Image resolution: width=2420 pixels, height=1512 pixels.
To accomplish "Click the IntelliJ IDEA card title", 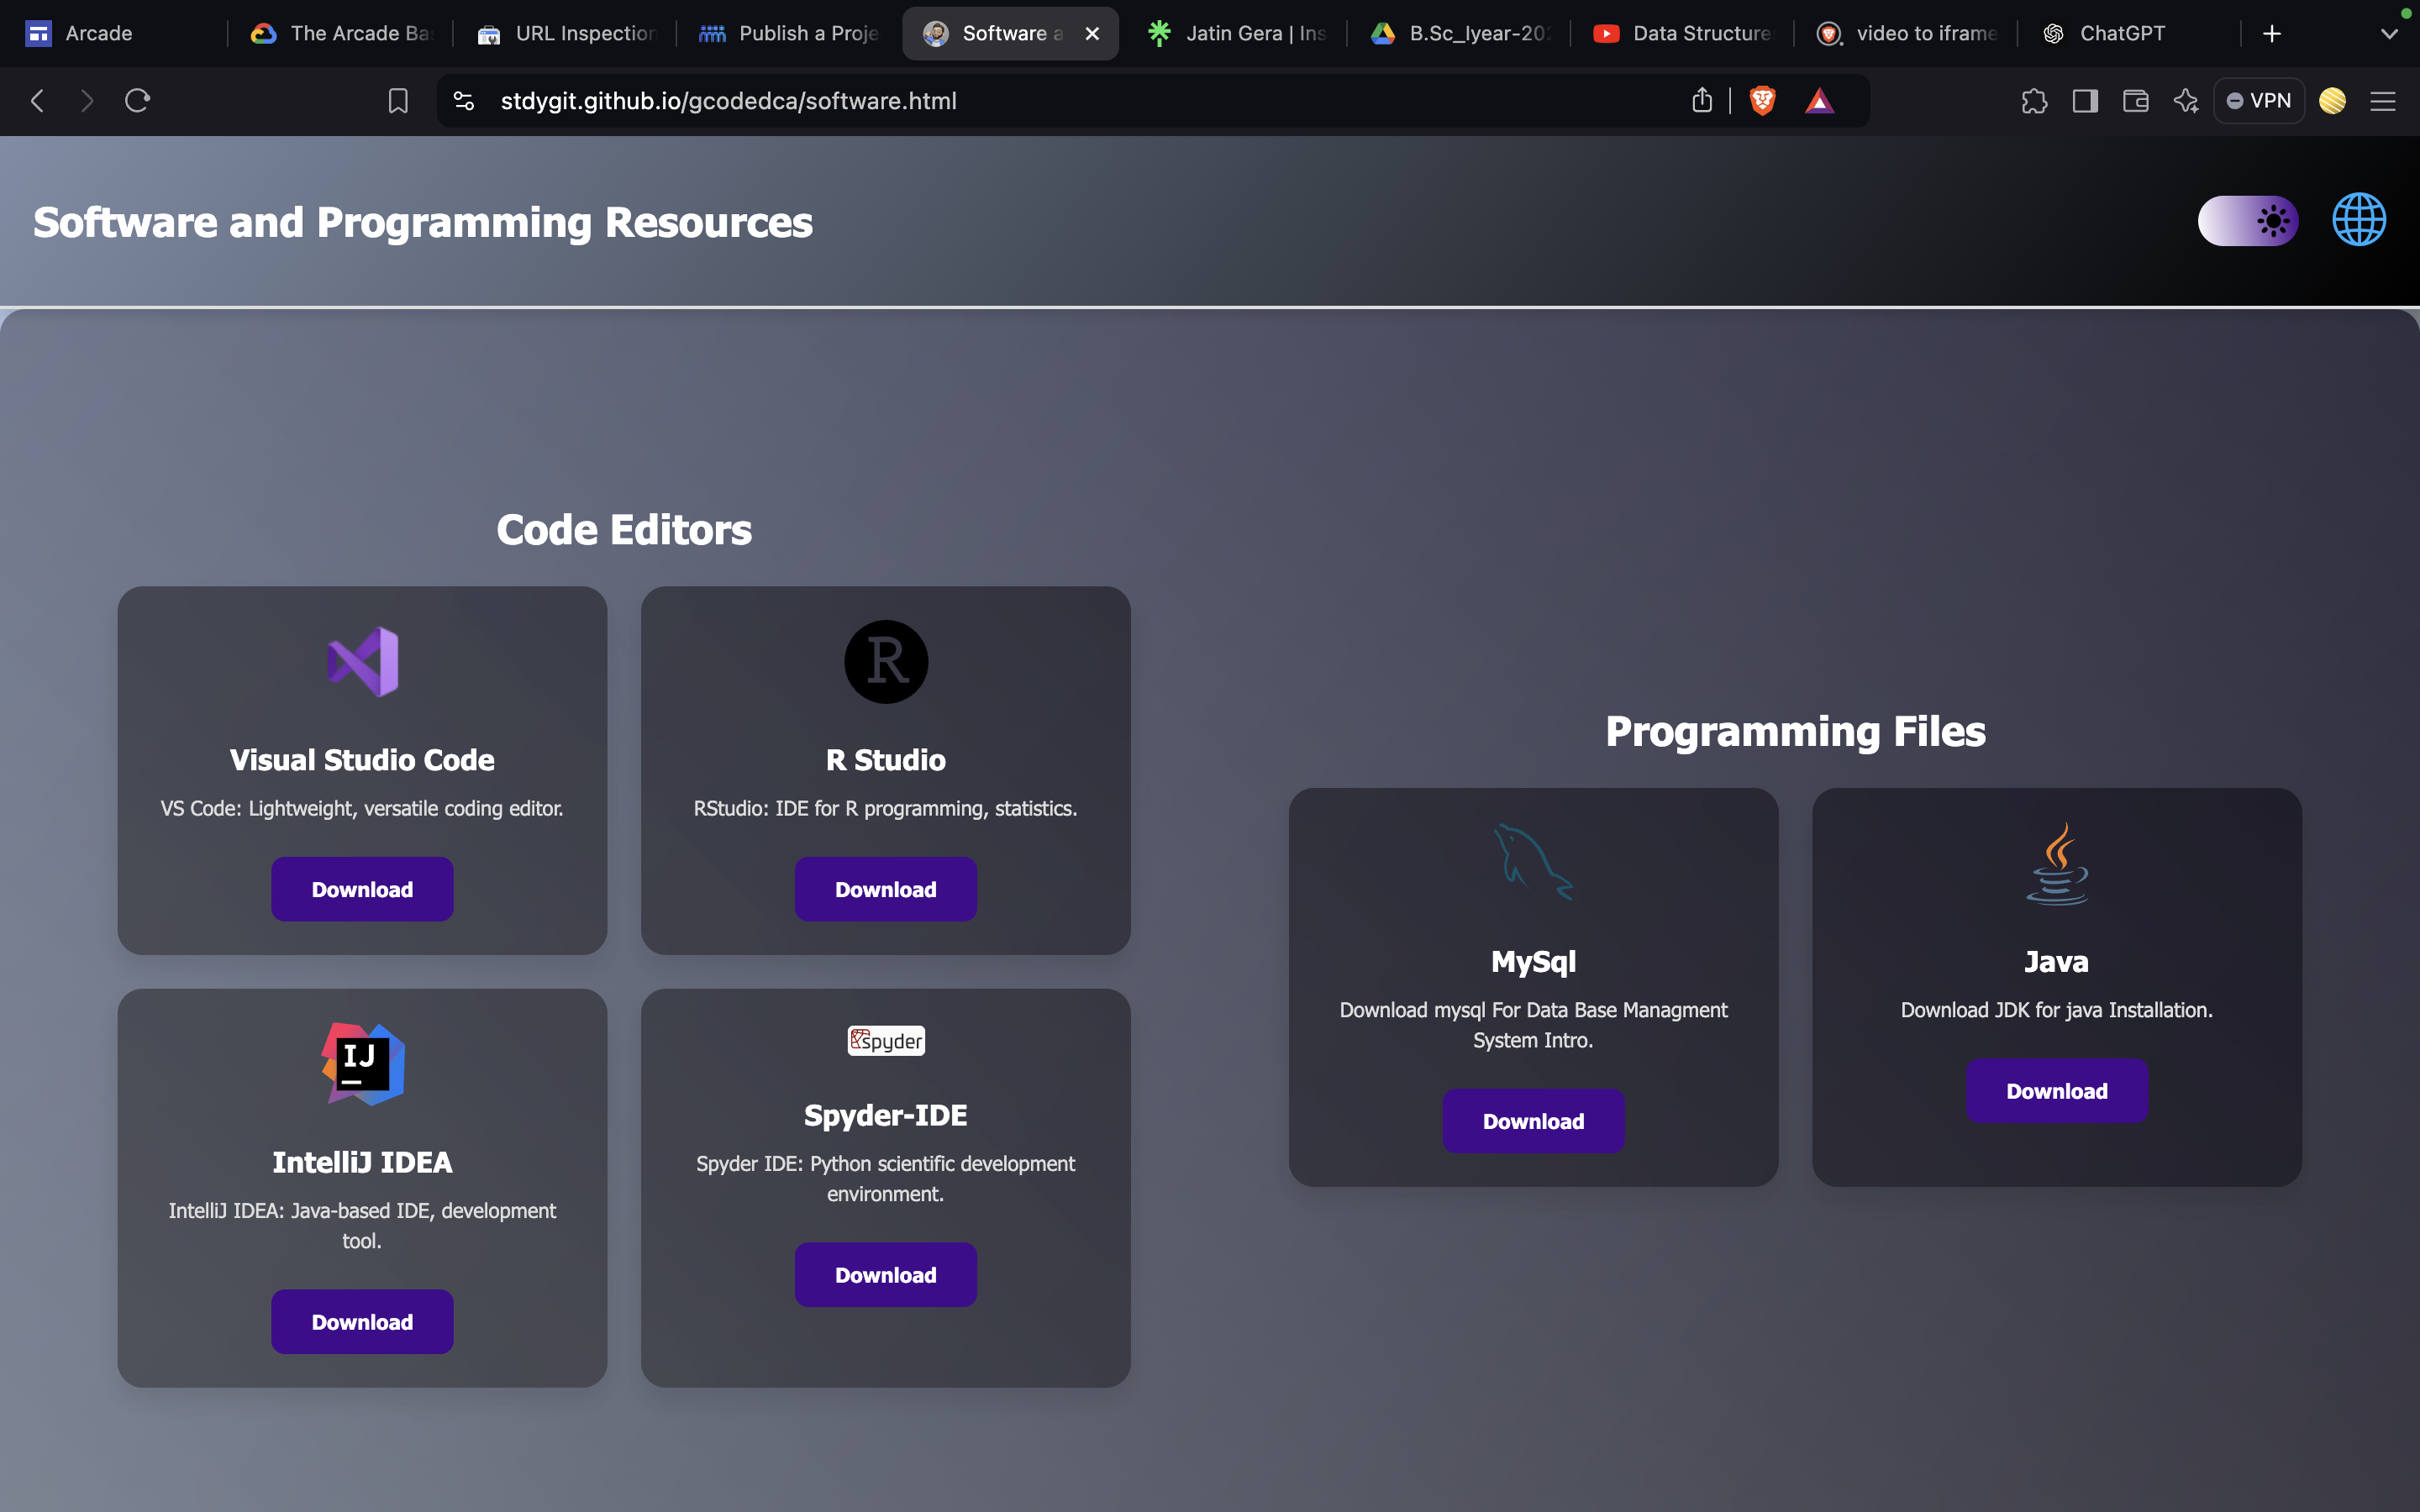I will coord(362,1162).
